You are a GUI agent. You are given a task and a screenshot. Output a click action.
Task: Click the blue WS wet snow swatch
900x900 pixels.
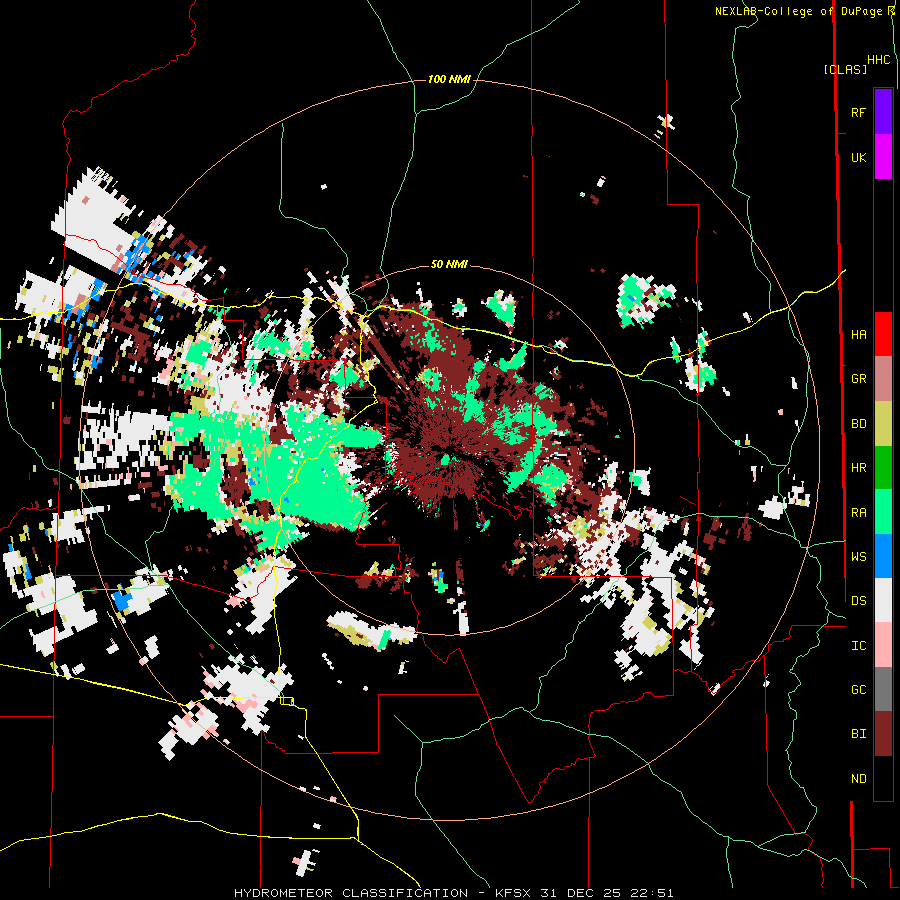pyautogui.click(x=883, y=556)
